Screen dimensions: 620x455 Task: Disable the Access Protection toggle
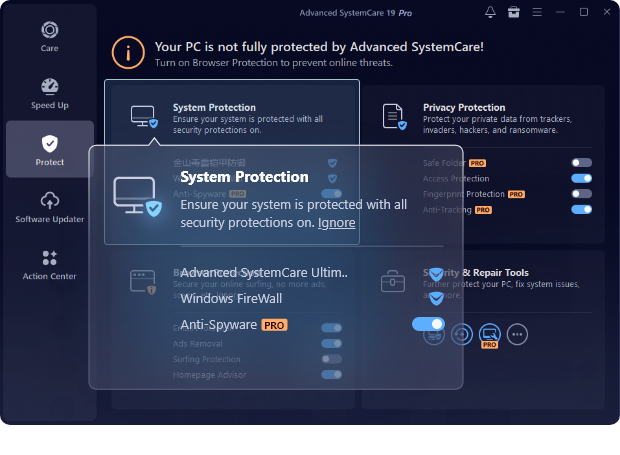581,178
